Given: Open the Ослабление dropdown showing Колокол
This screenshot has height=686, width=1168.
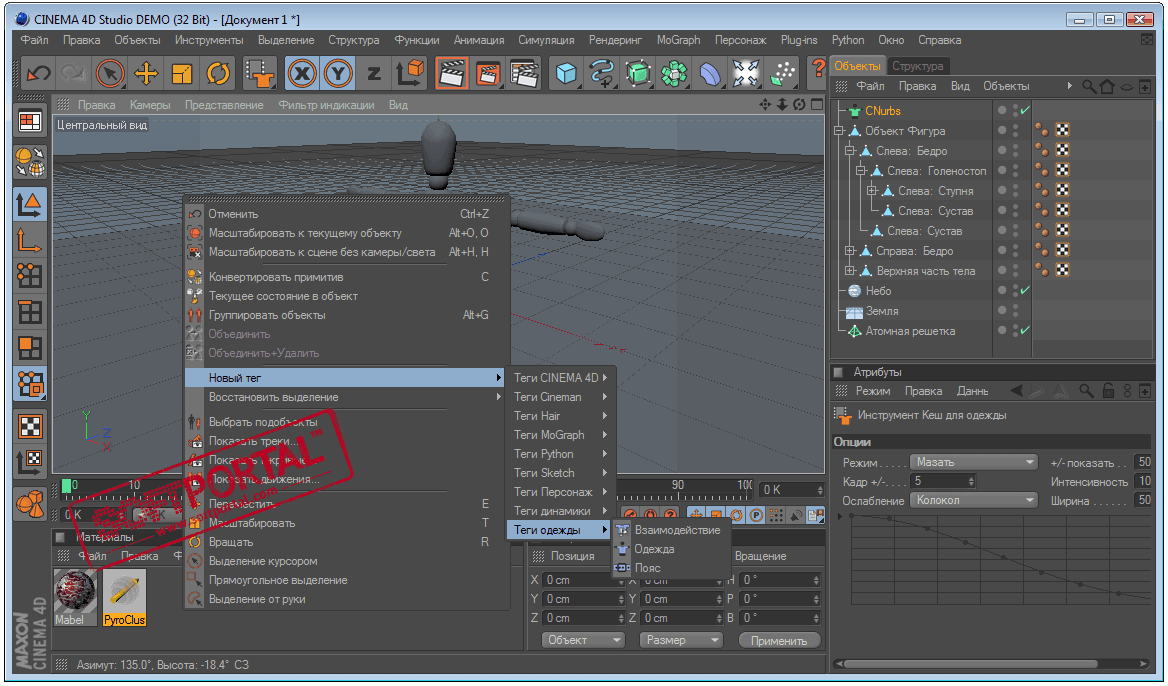Looking at the screenshot, I should (974, 501).
